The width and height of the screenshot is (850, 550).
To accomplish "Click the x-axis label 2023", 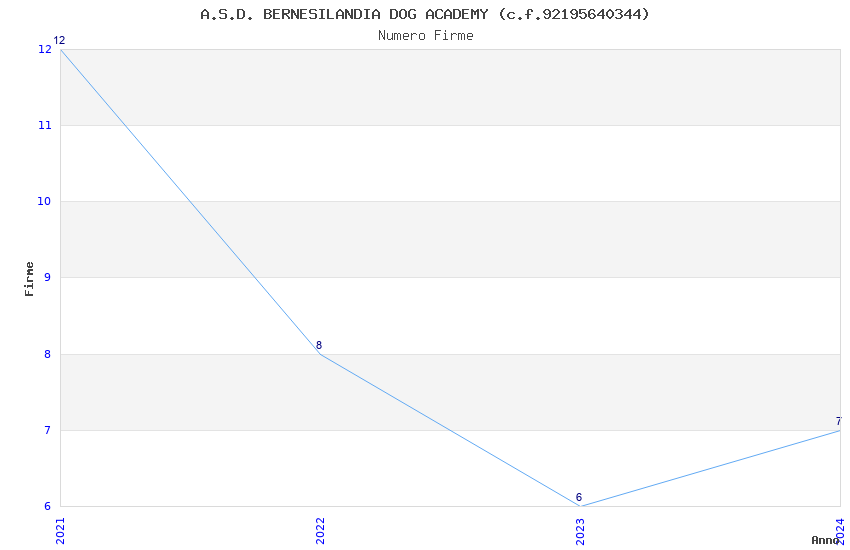I will (x=580, y=531).
